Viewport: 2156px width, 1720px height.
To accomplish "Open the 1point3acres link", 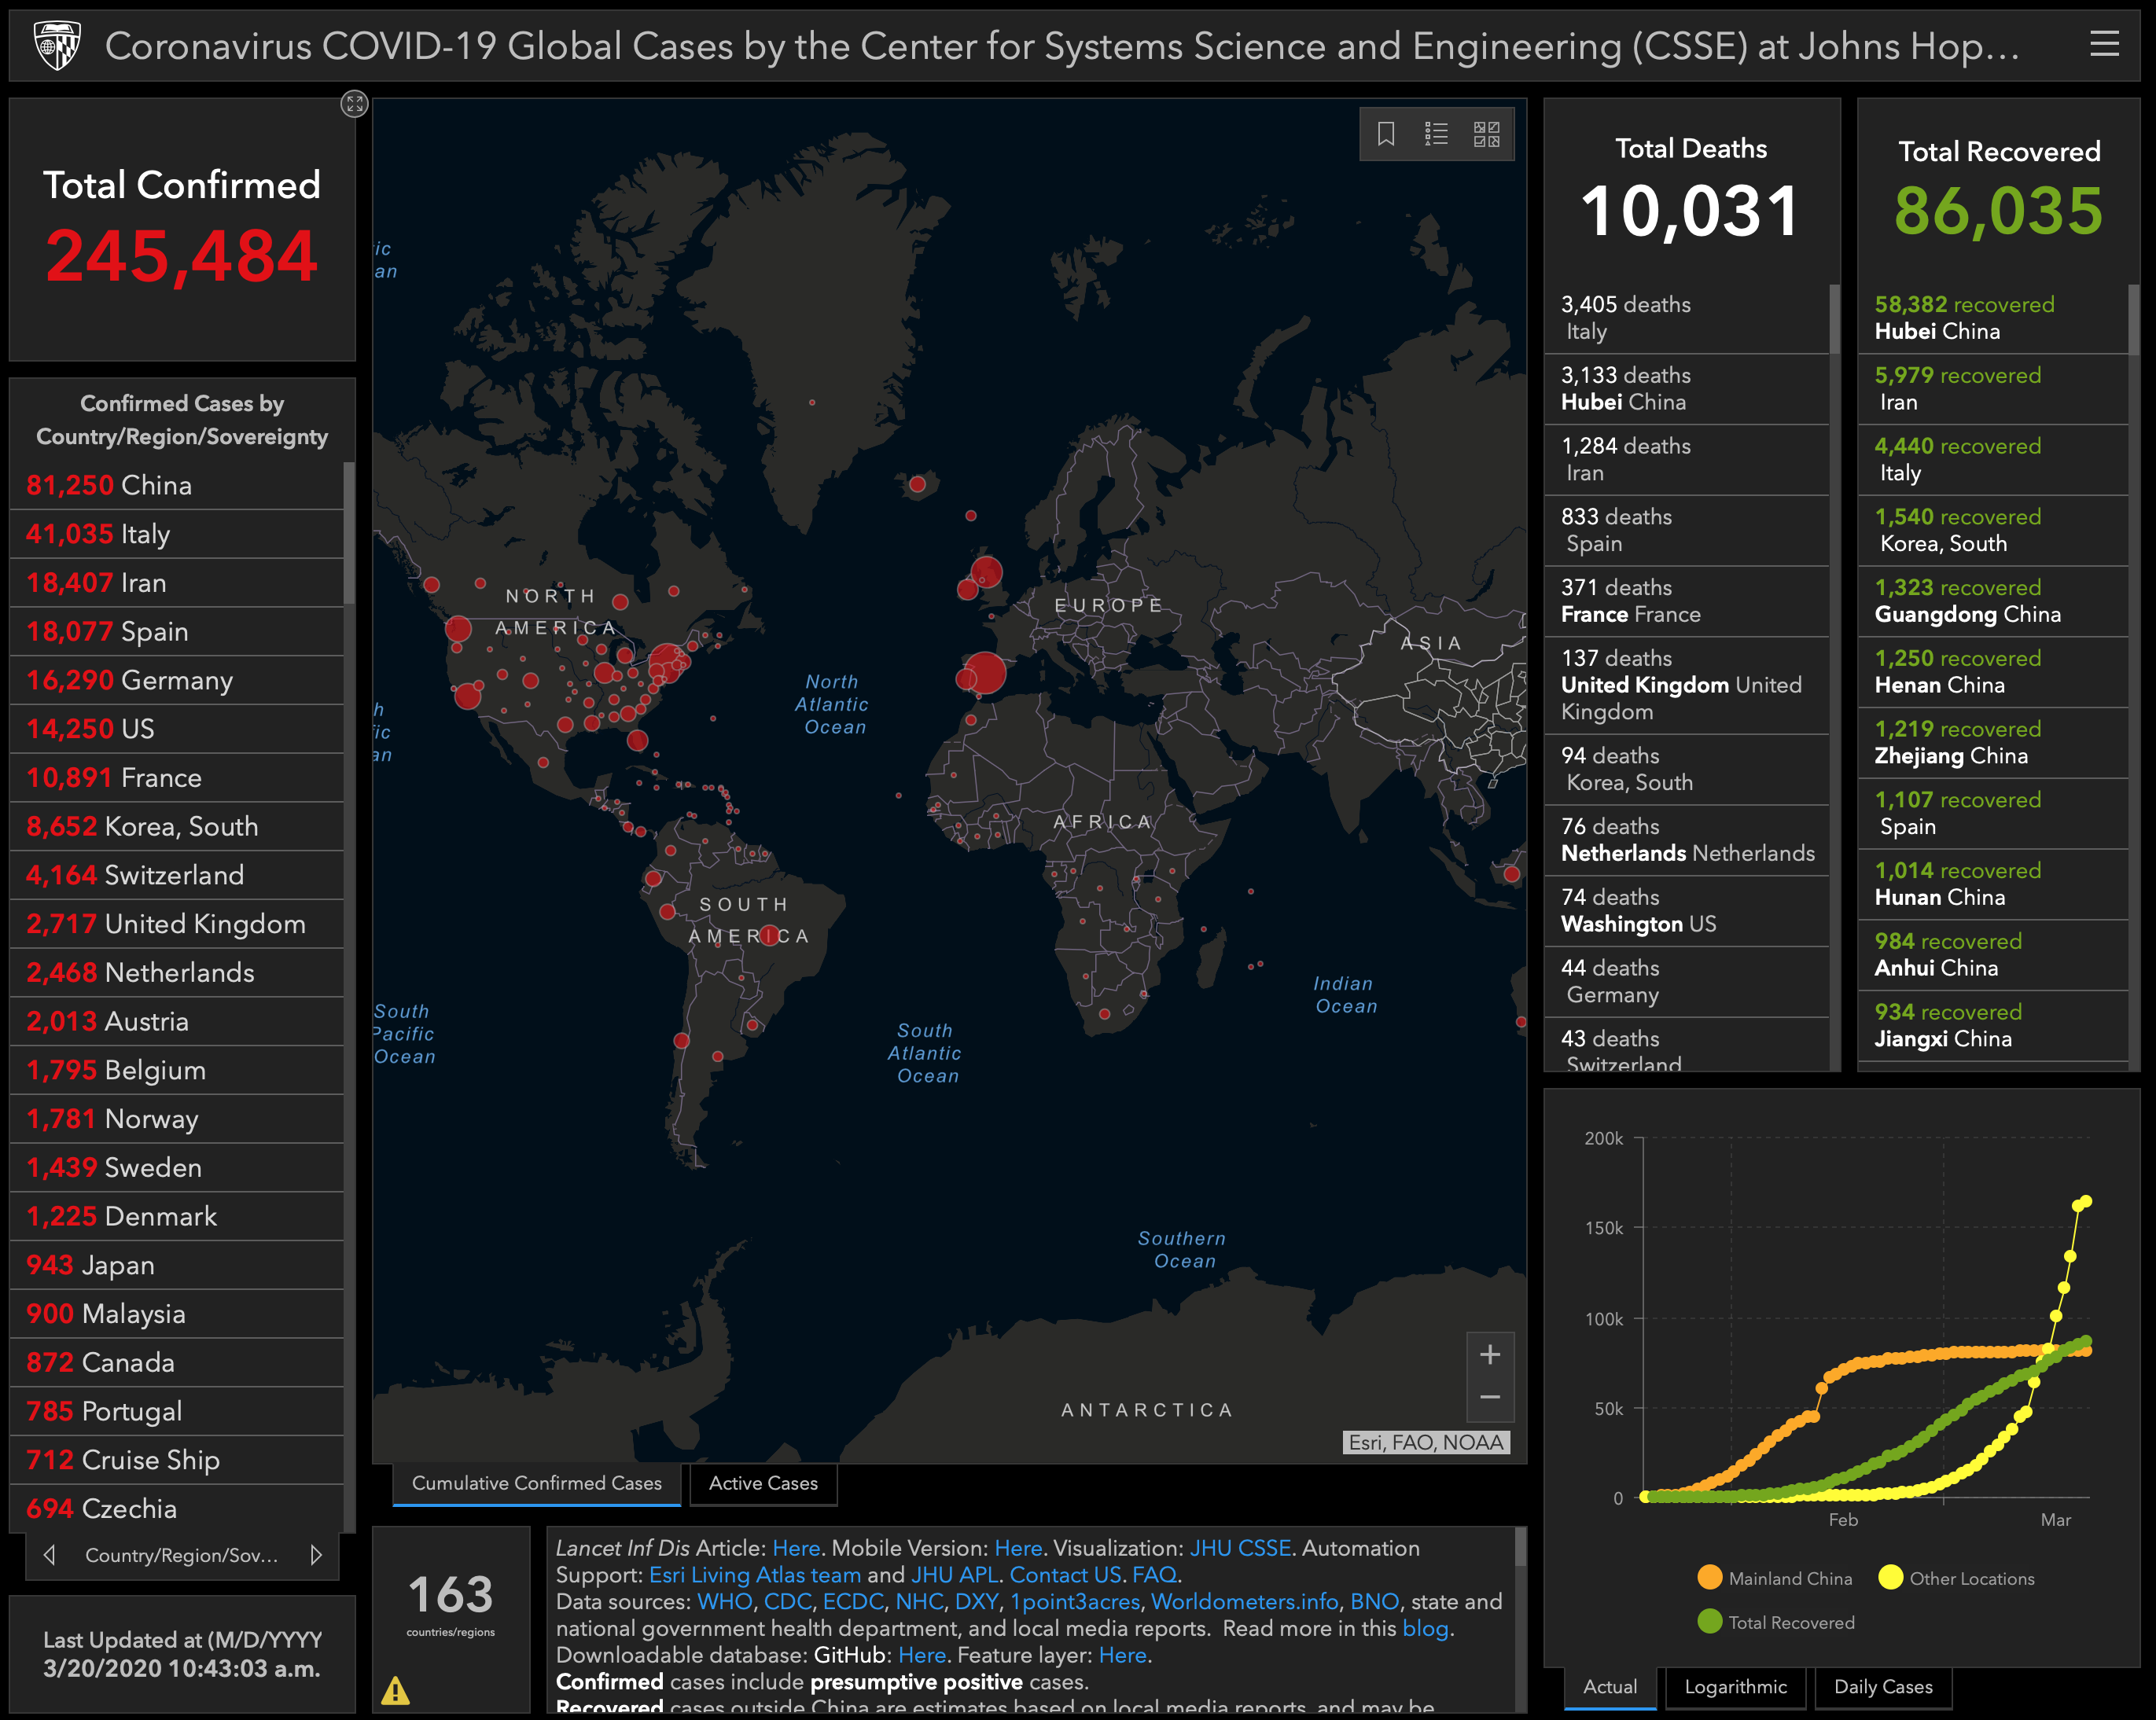I will (1075, 1602).
